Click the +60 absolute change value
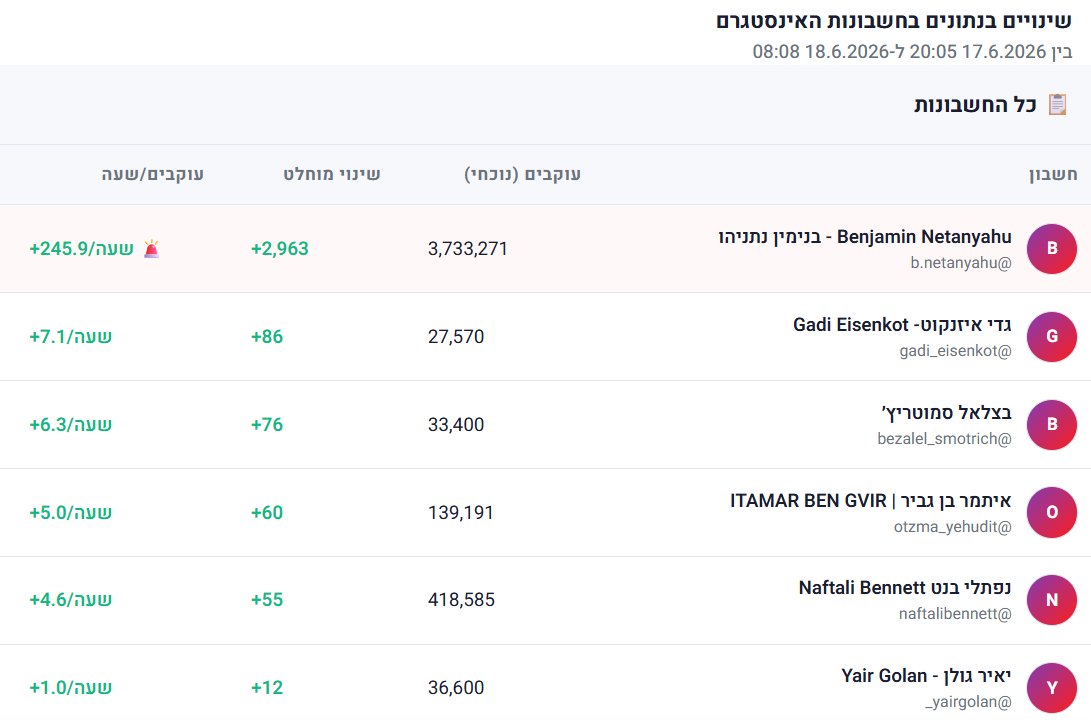 [267, 513]
